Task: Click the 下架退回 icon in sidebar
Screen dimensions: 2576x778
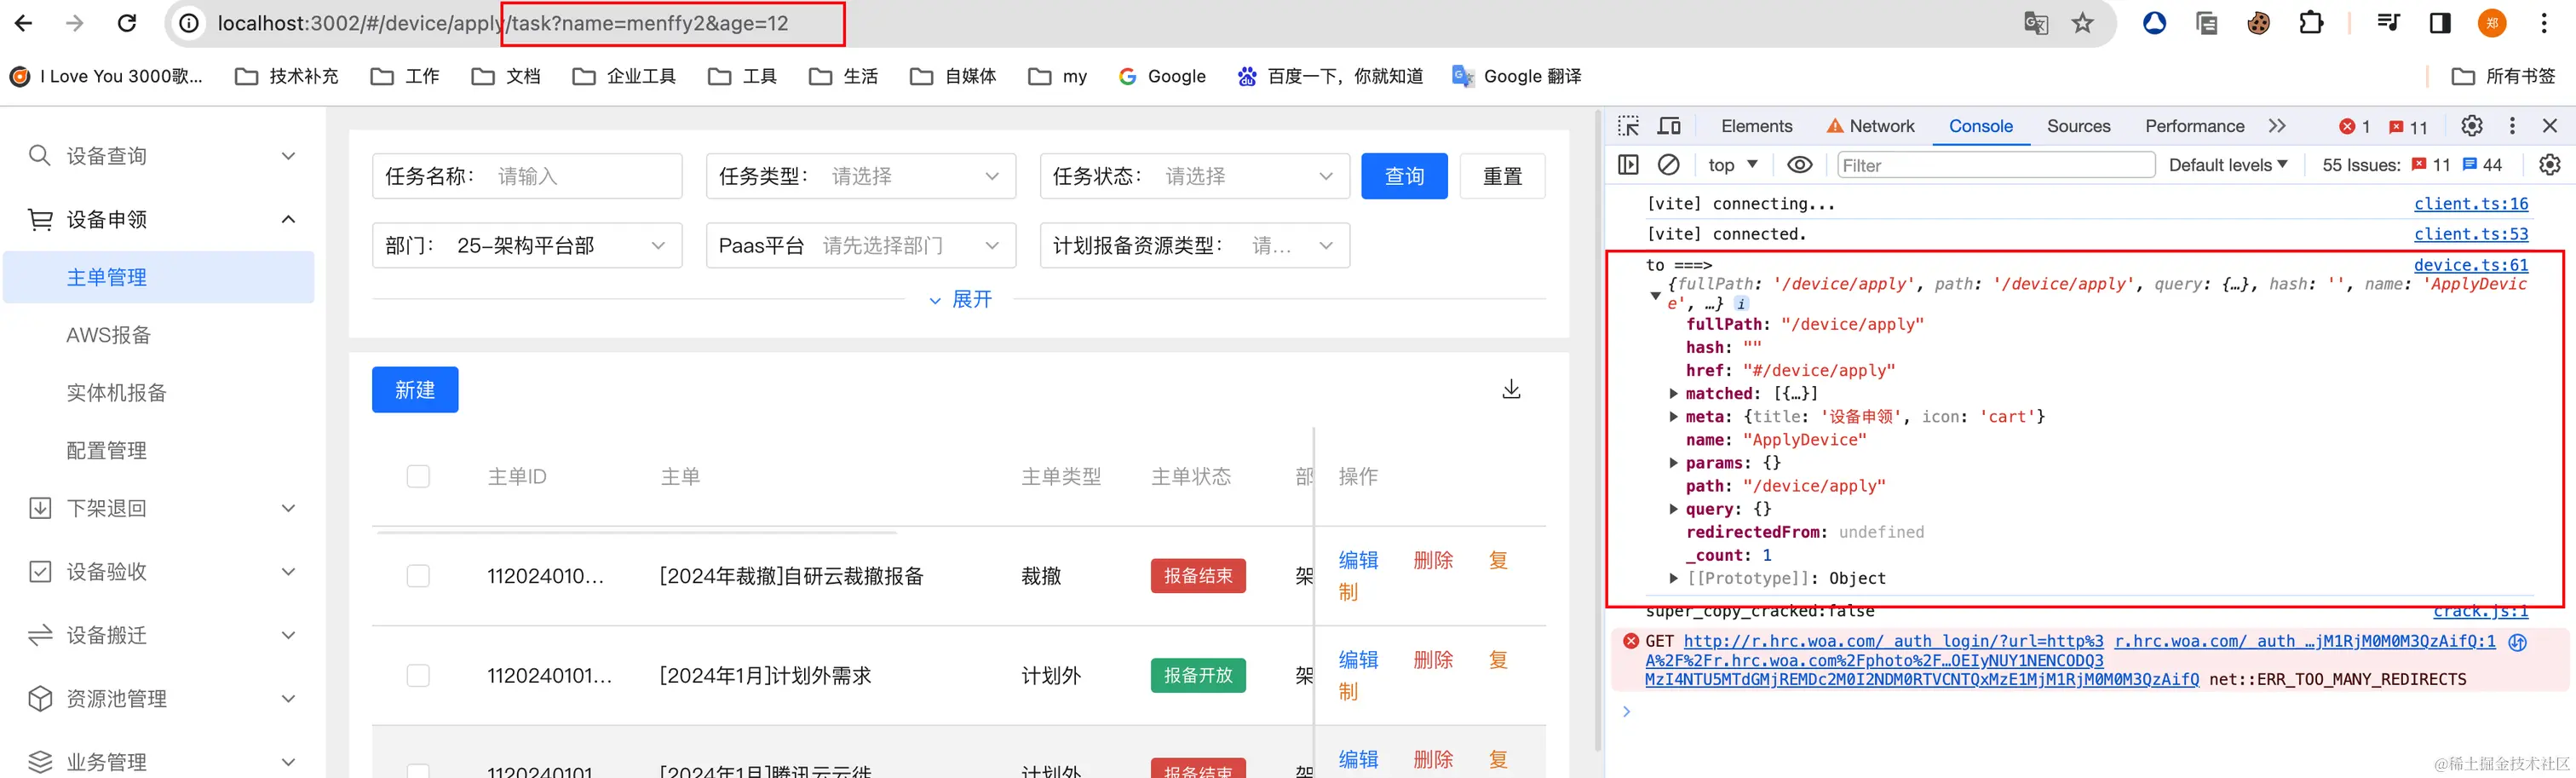Action: click(x=40, y=508)
